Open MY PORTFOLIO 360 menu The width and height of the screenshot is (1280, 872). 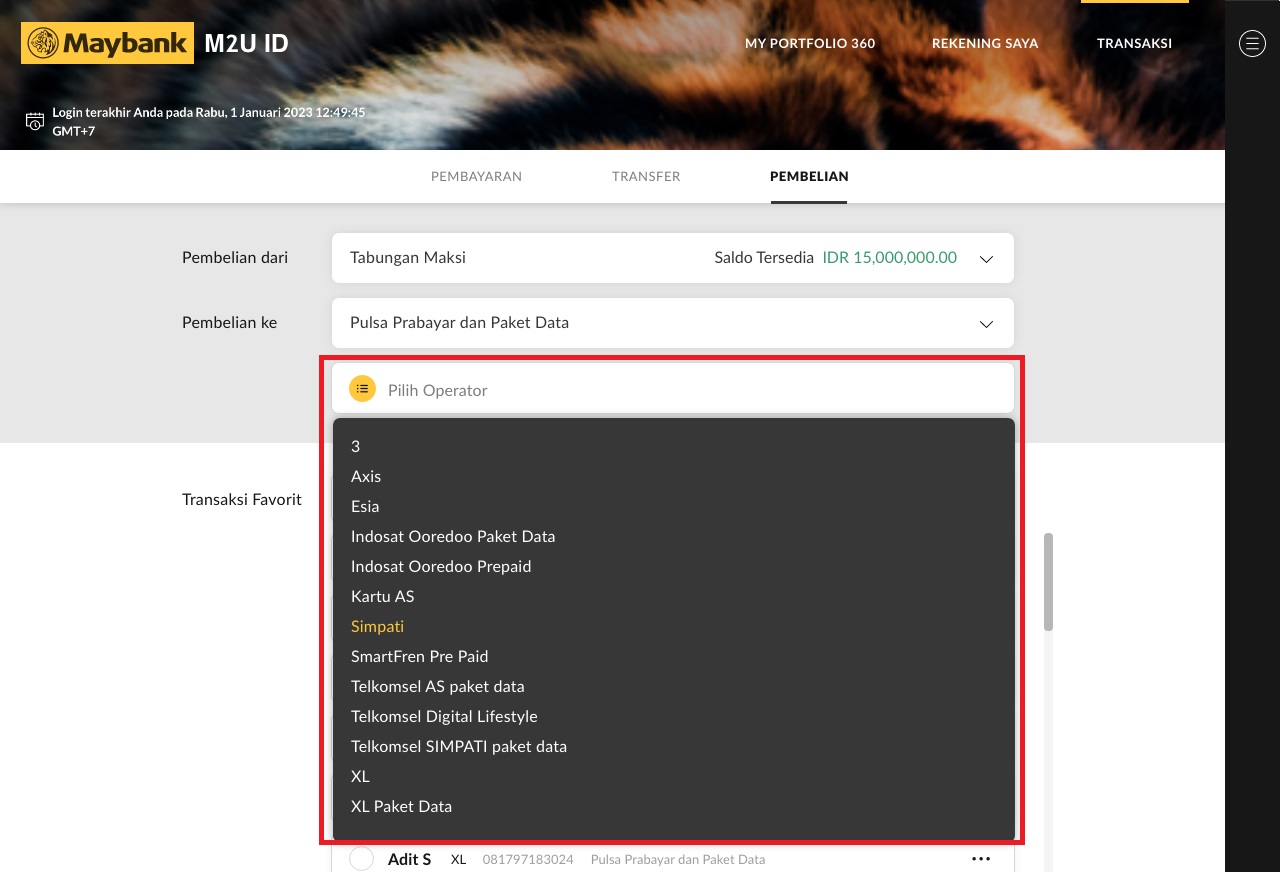810,43
